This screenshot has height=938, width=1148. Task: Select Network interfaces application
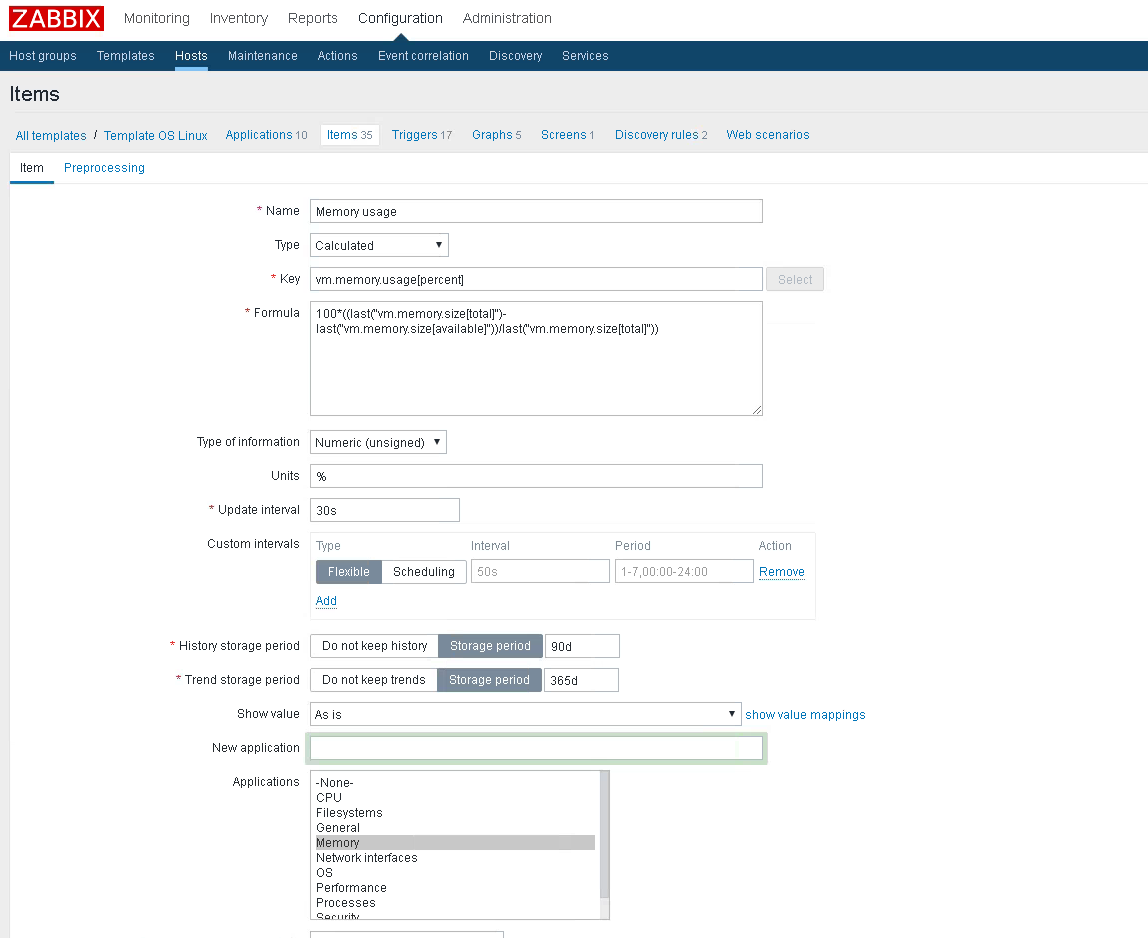point(455,857)
